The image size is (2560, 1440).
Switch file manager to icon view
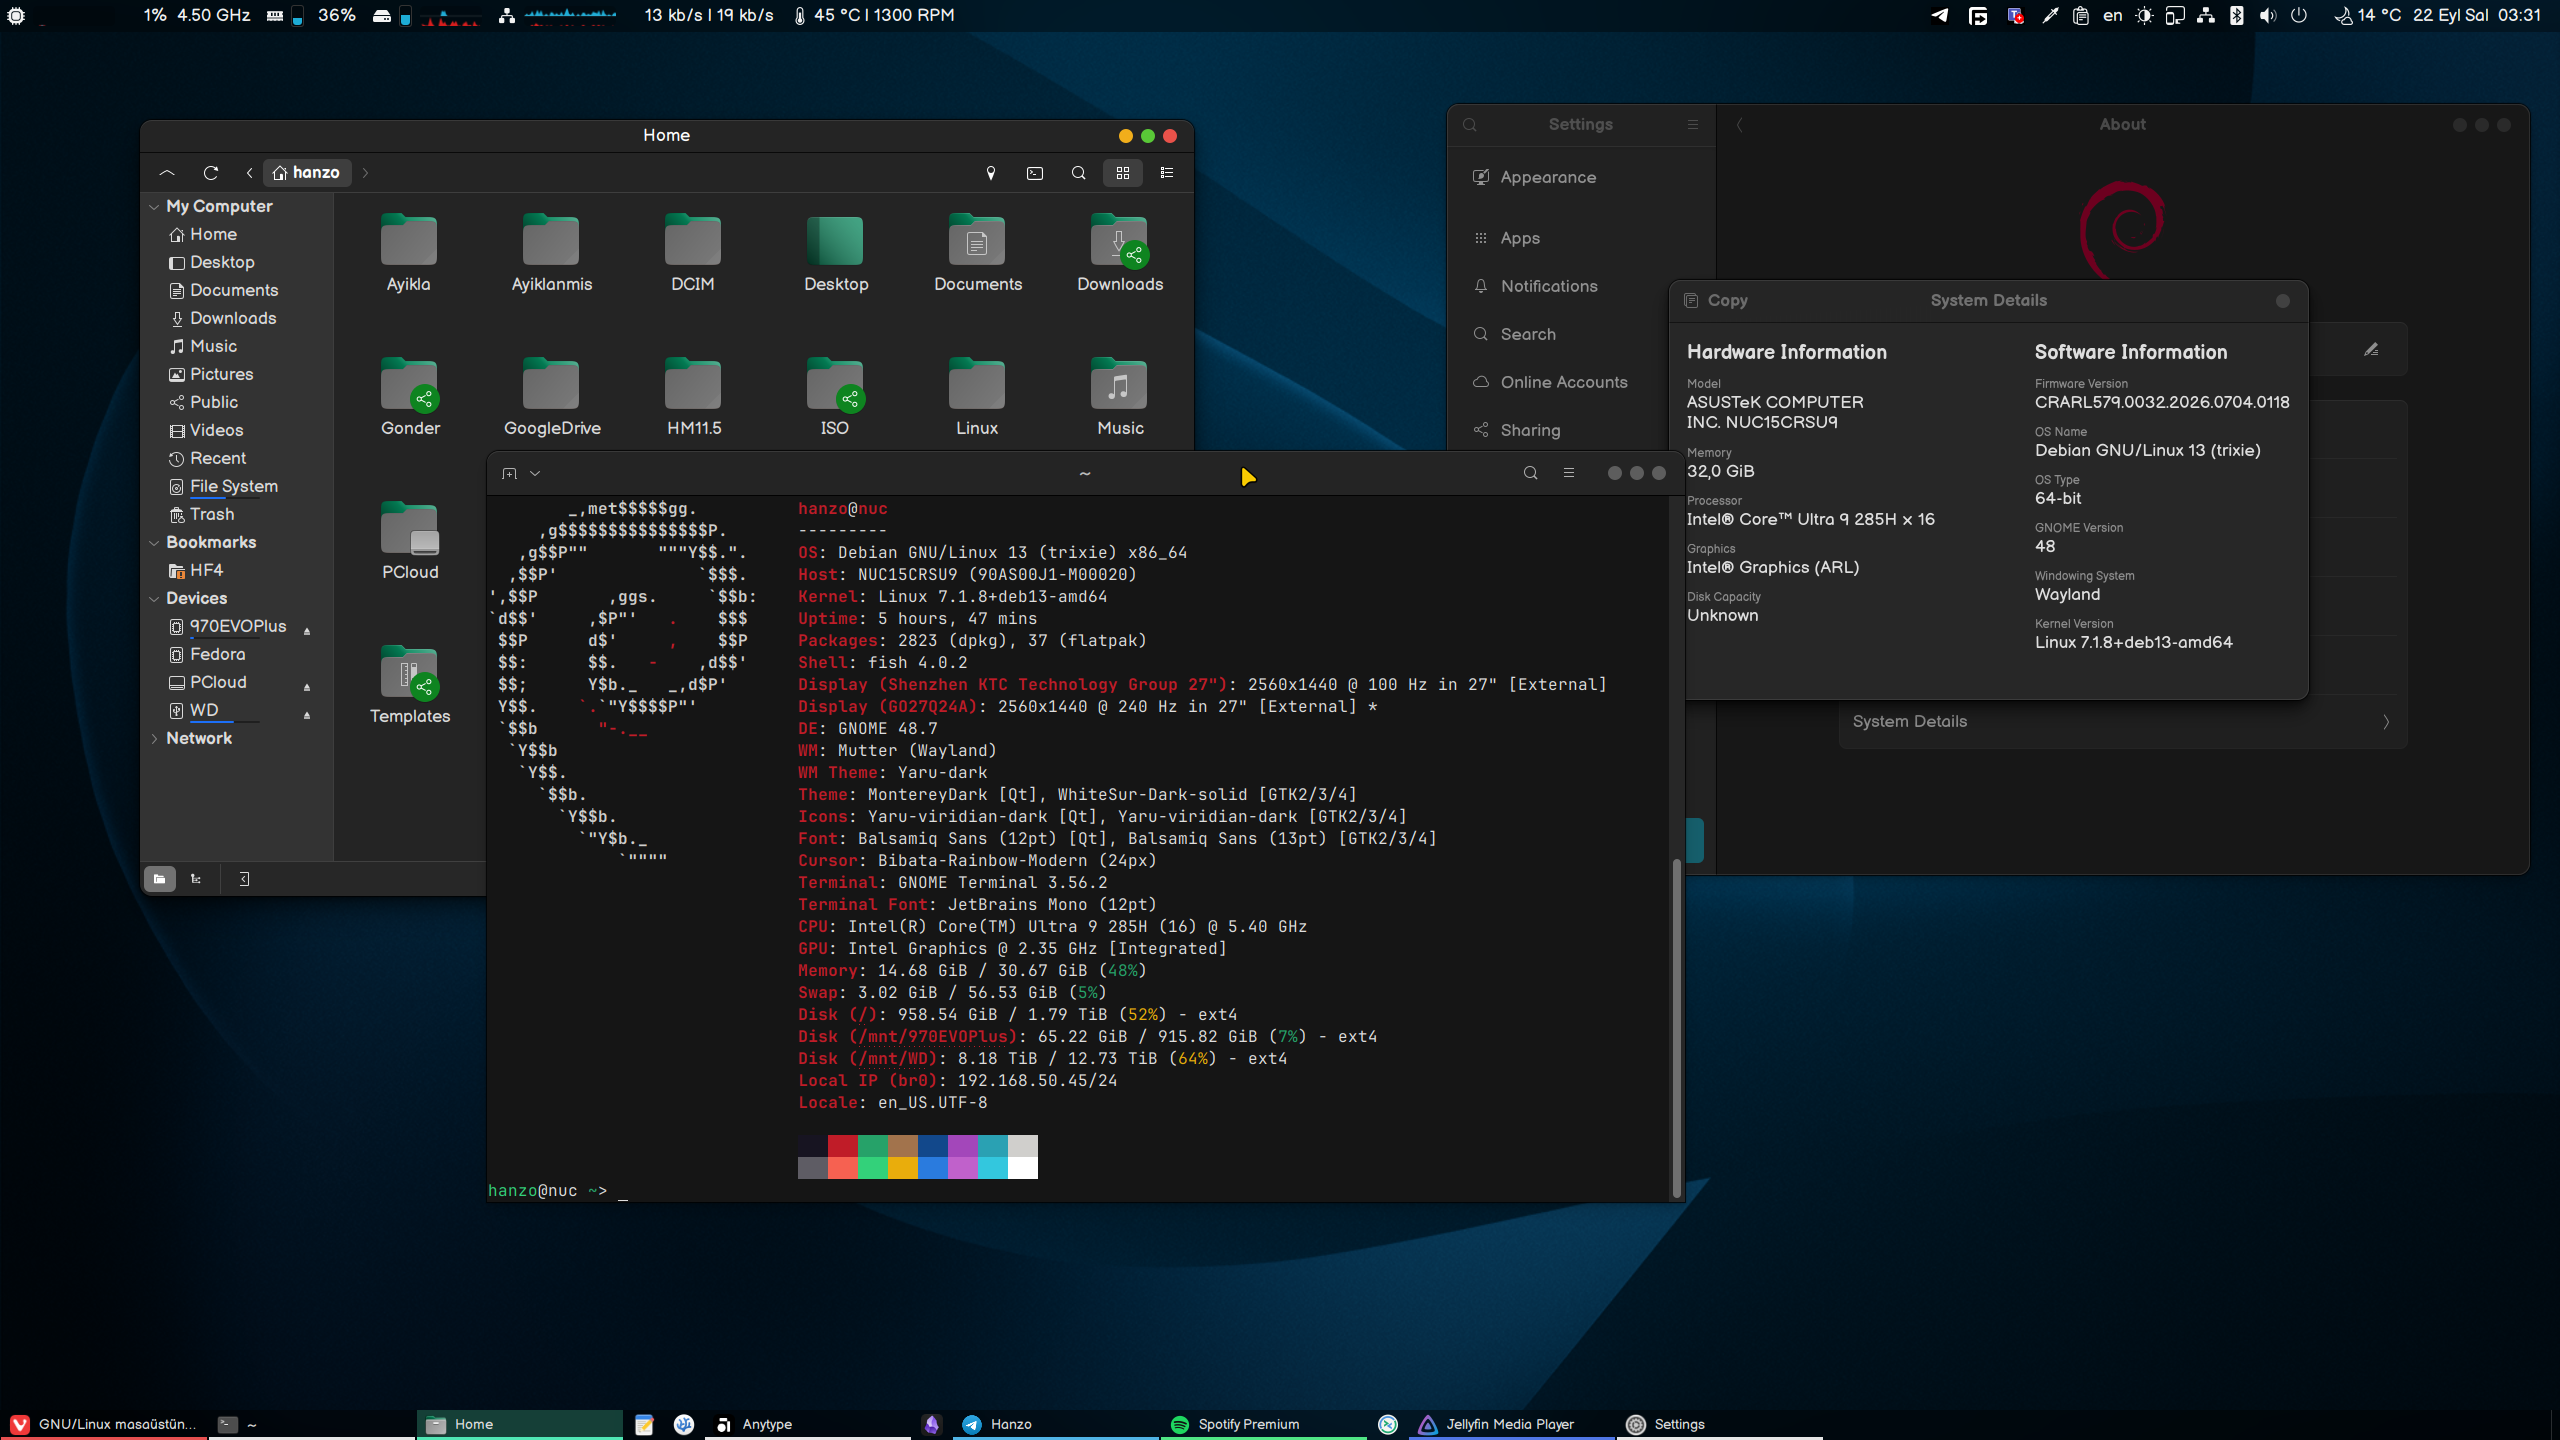pos(1123,173)
